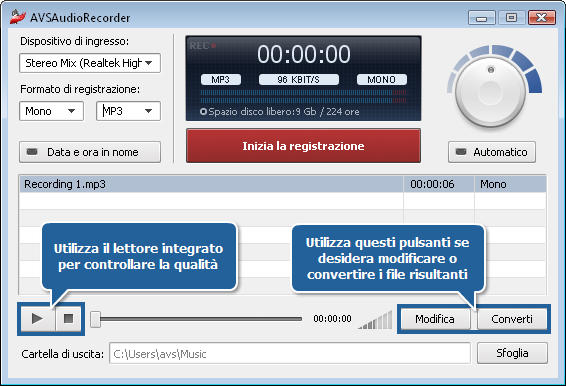
Task: Click the 96 KBIT/S bitrate indicator
Action: click(299, 79)
